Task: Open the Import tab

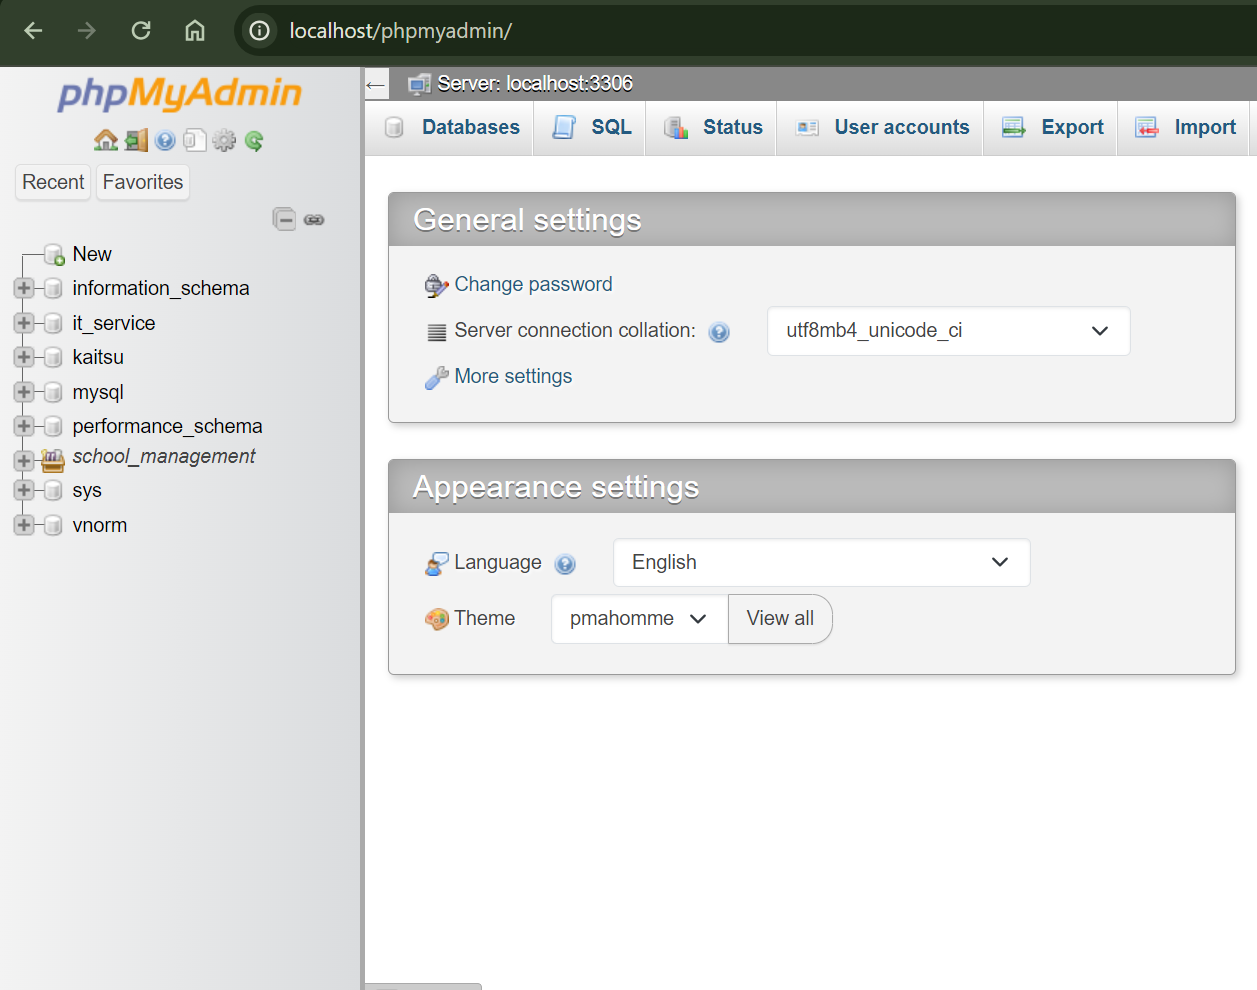Action: [1184, 128]
